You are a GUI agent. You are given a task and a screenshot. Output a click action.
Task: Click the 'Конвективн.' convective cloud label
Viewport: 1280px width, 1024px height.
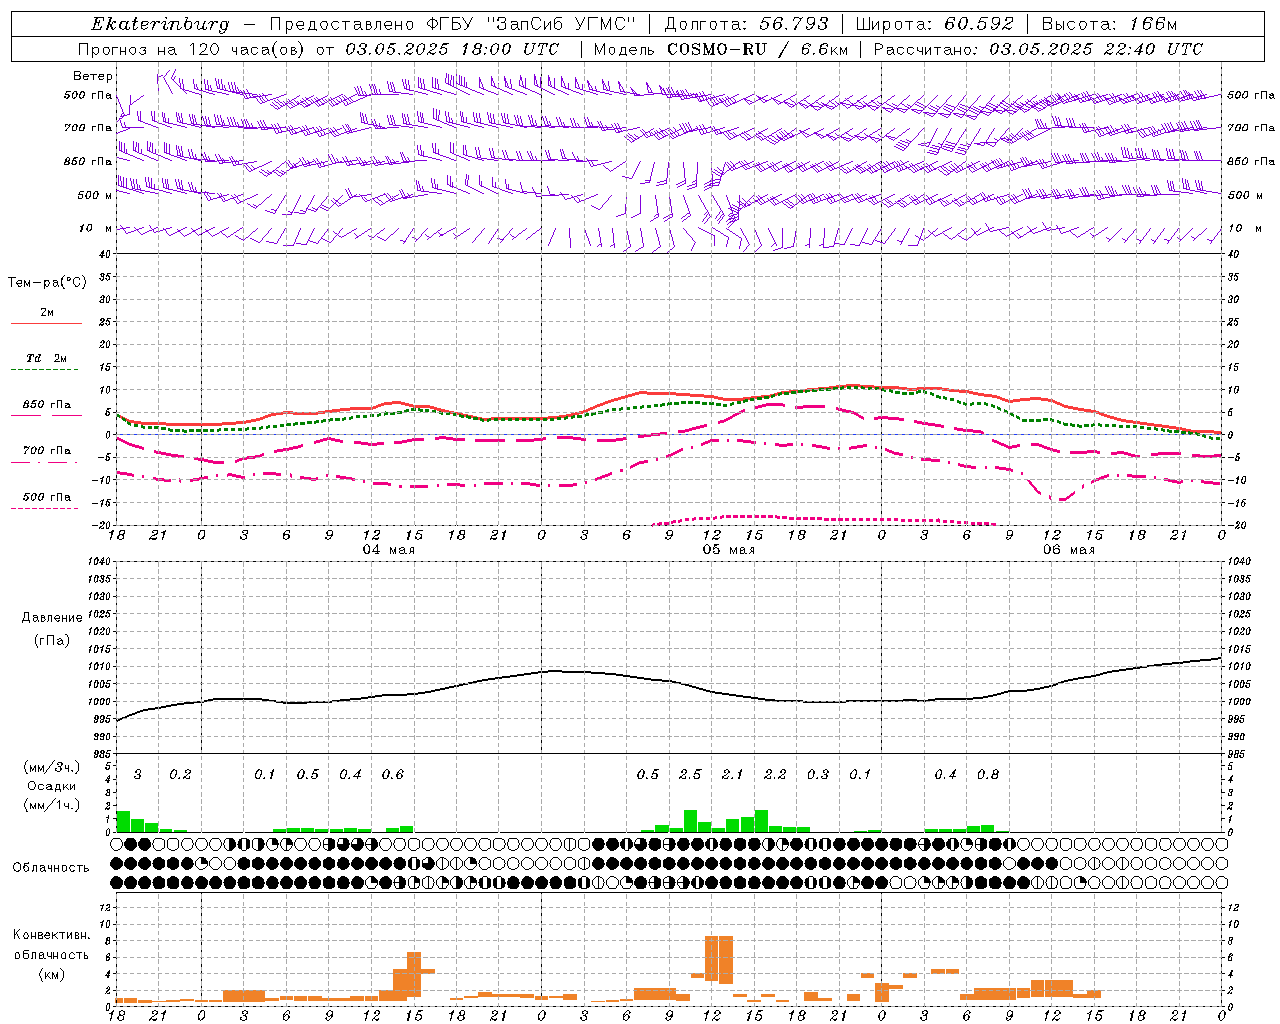coord(52,935)
